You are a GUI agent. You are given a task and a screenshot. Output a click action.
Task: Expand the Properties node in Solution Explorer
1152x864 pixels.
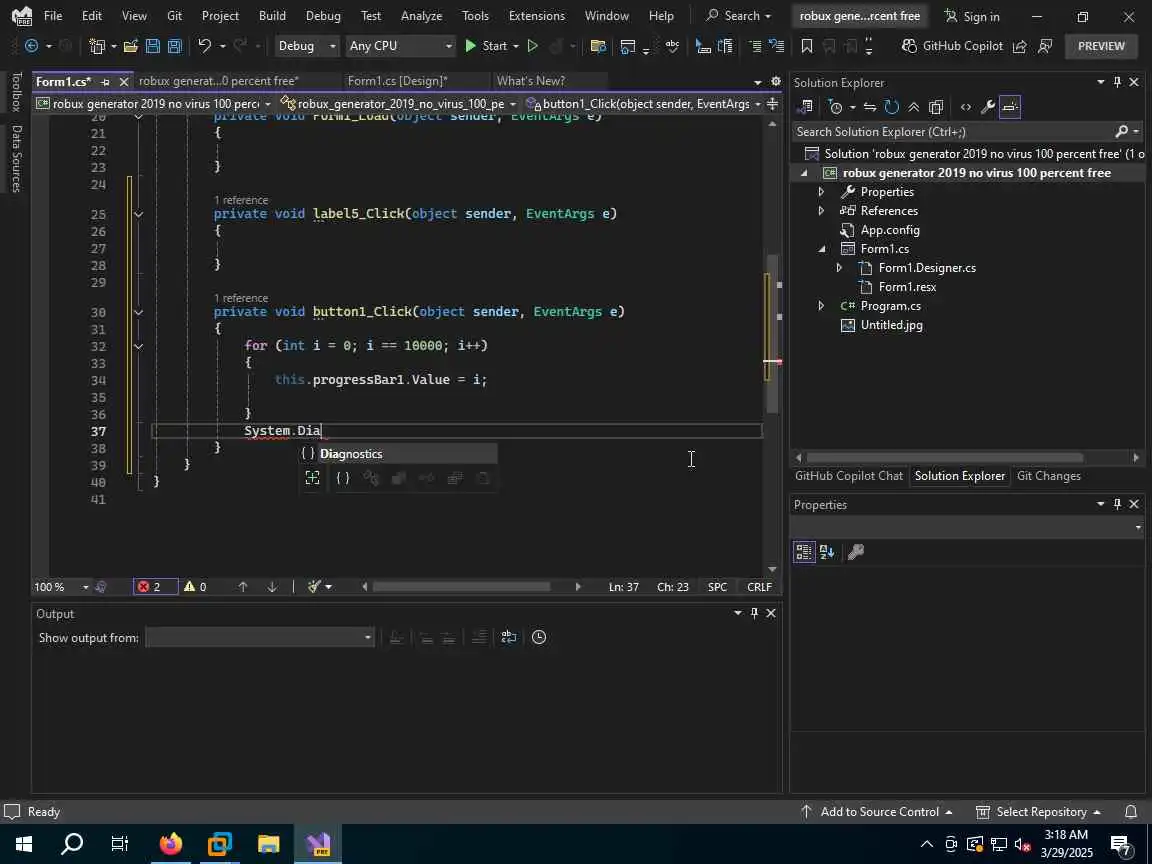(821, 192)
